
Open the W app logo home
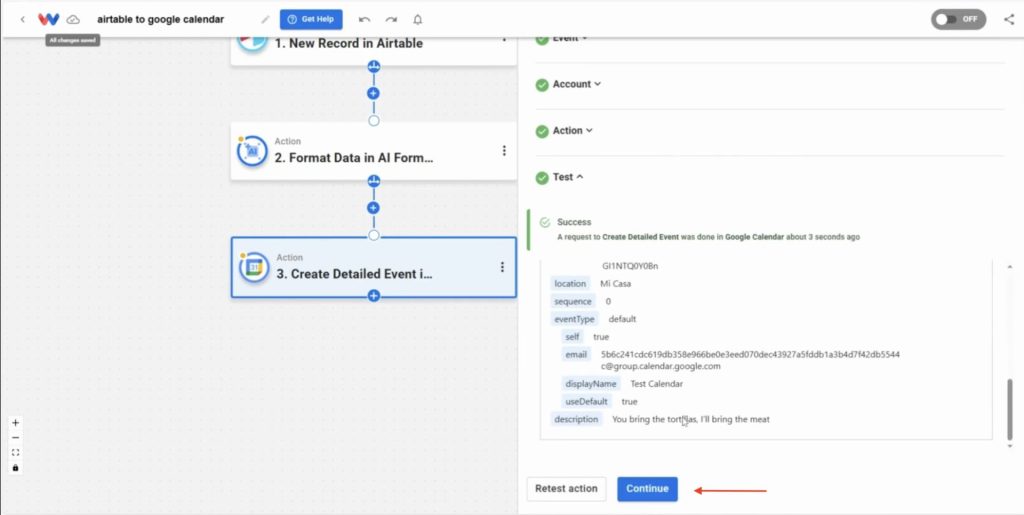pos(48,20)
